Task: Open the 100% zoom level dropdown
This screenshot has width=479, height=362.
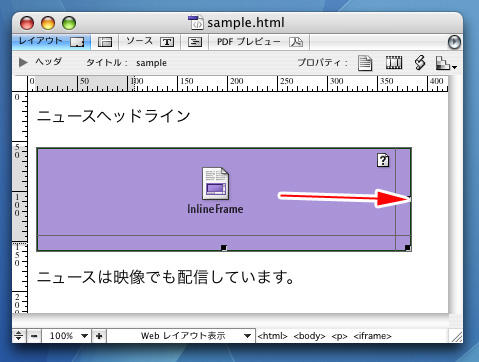Action: pos(68,336)
